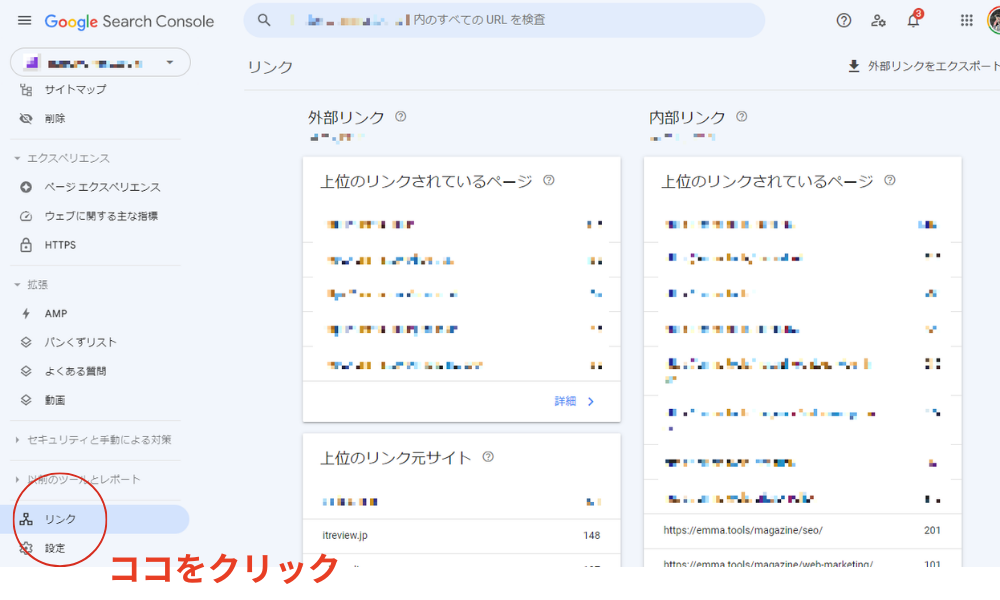Open the notifications bell

(912, 20)
